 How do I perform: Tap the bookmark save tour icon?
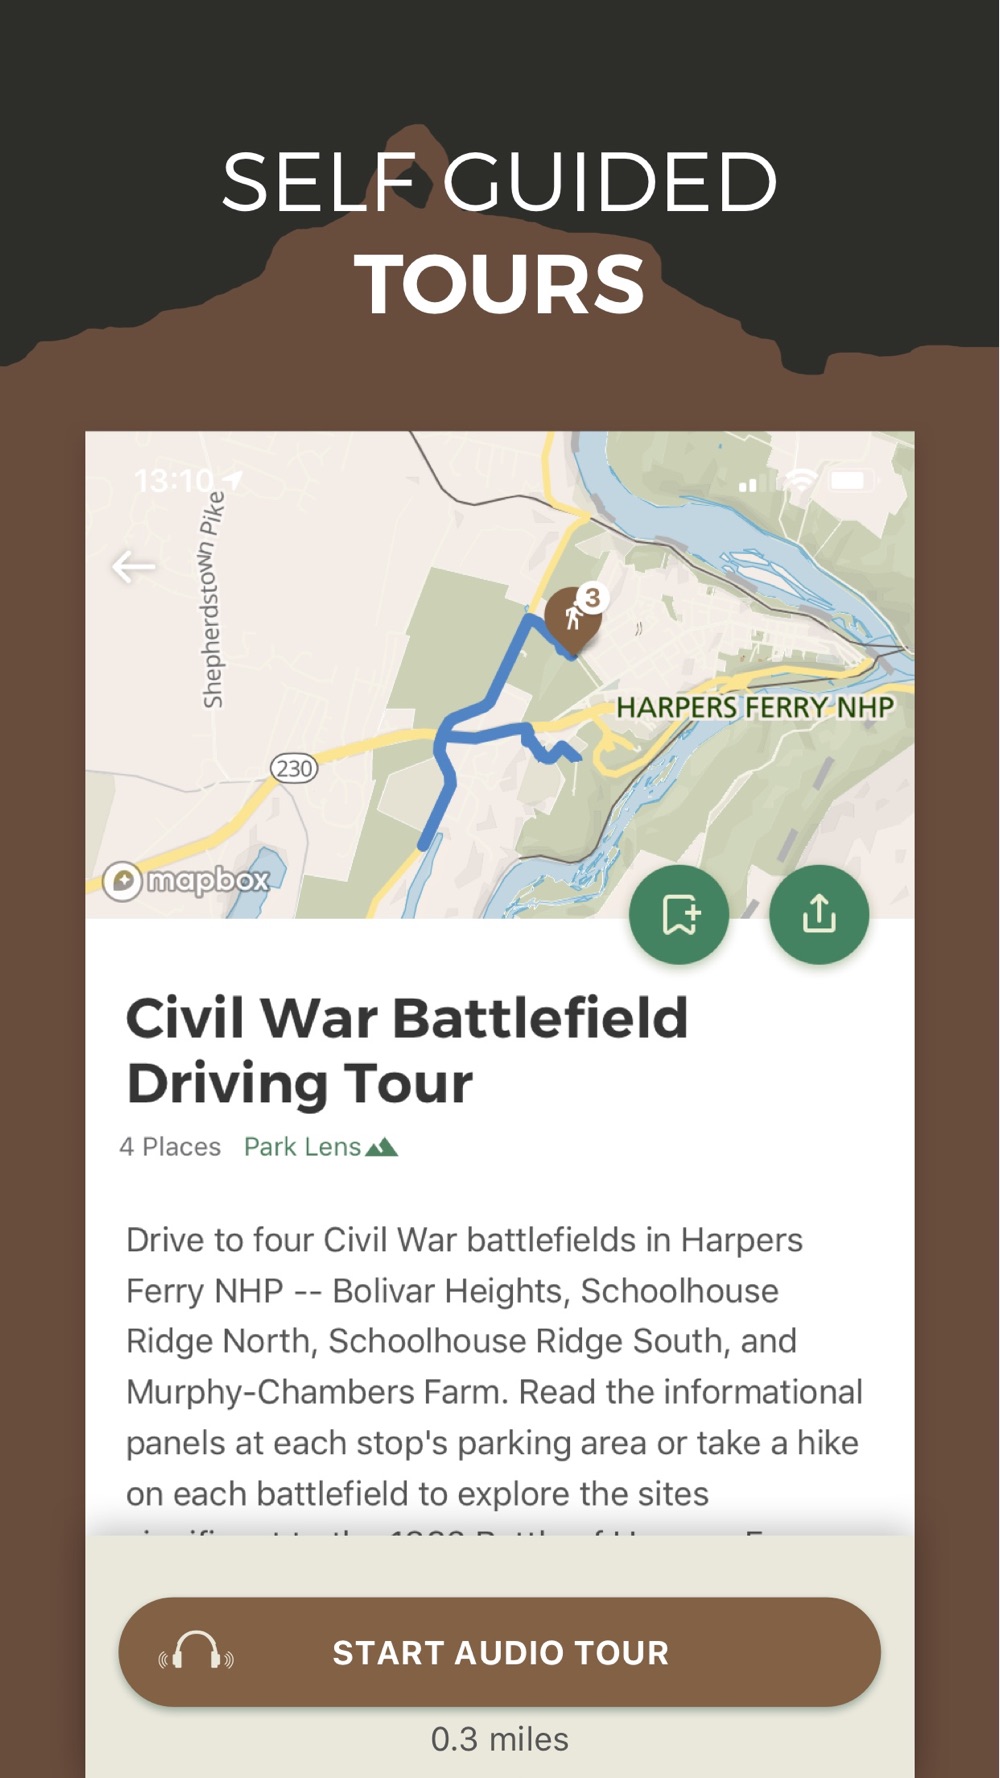tap(679, 915)
